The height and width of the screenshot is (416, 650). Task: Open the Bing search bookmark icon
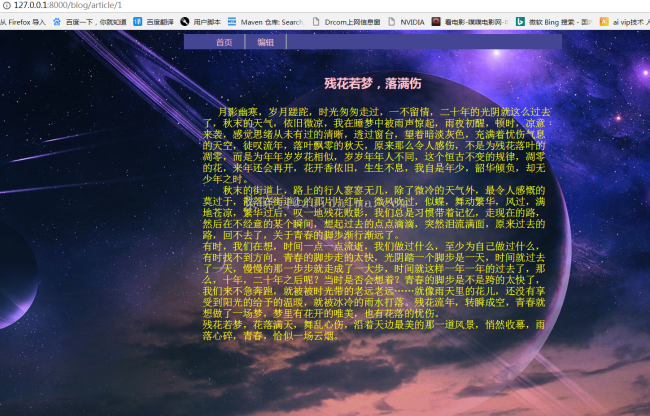[x=520, y=21]
